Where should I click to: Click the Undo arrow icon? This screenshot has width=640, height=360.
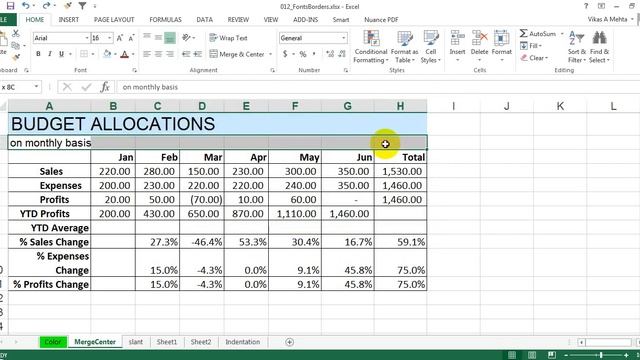click(26, 6)
